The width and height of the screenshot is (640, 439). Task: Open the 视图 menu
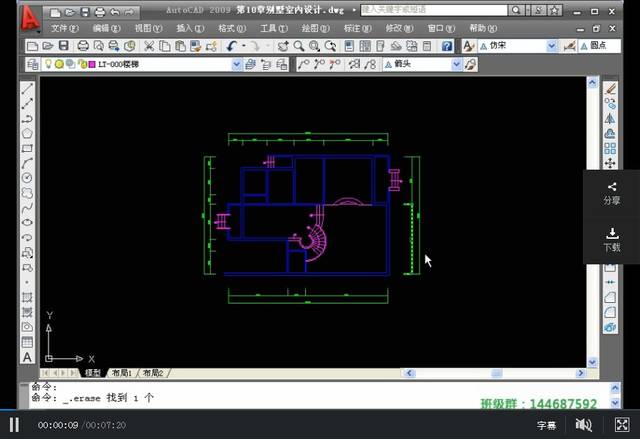pos(149,28)
